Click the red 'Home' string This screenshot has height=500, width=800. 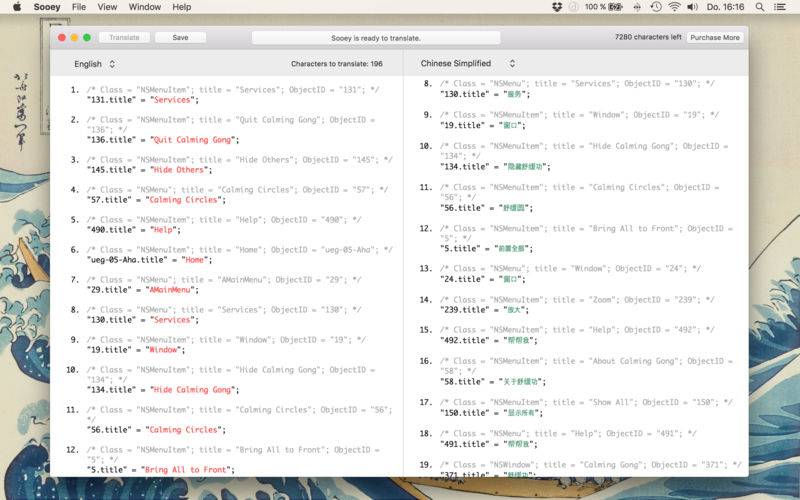[x=194, y=260]
